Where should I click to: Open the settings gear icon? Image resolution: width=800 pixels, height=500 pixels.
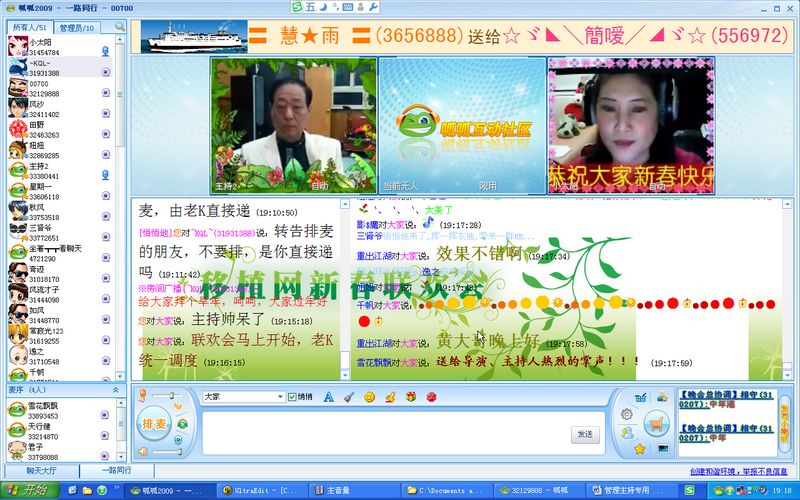pos(627,414)
